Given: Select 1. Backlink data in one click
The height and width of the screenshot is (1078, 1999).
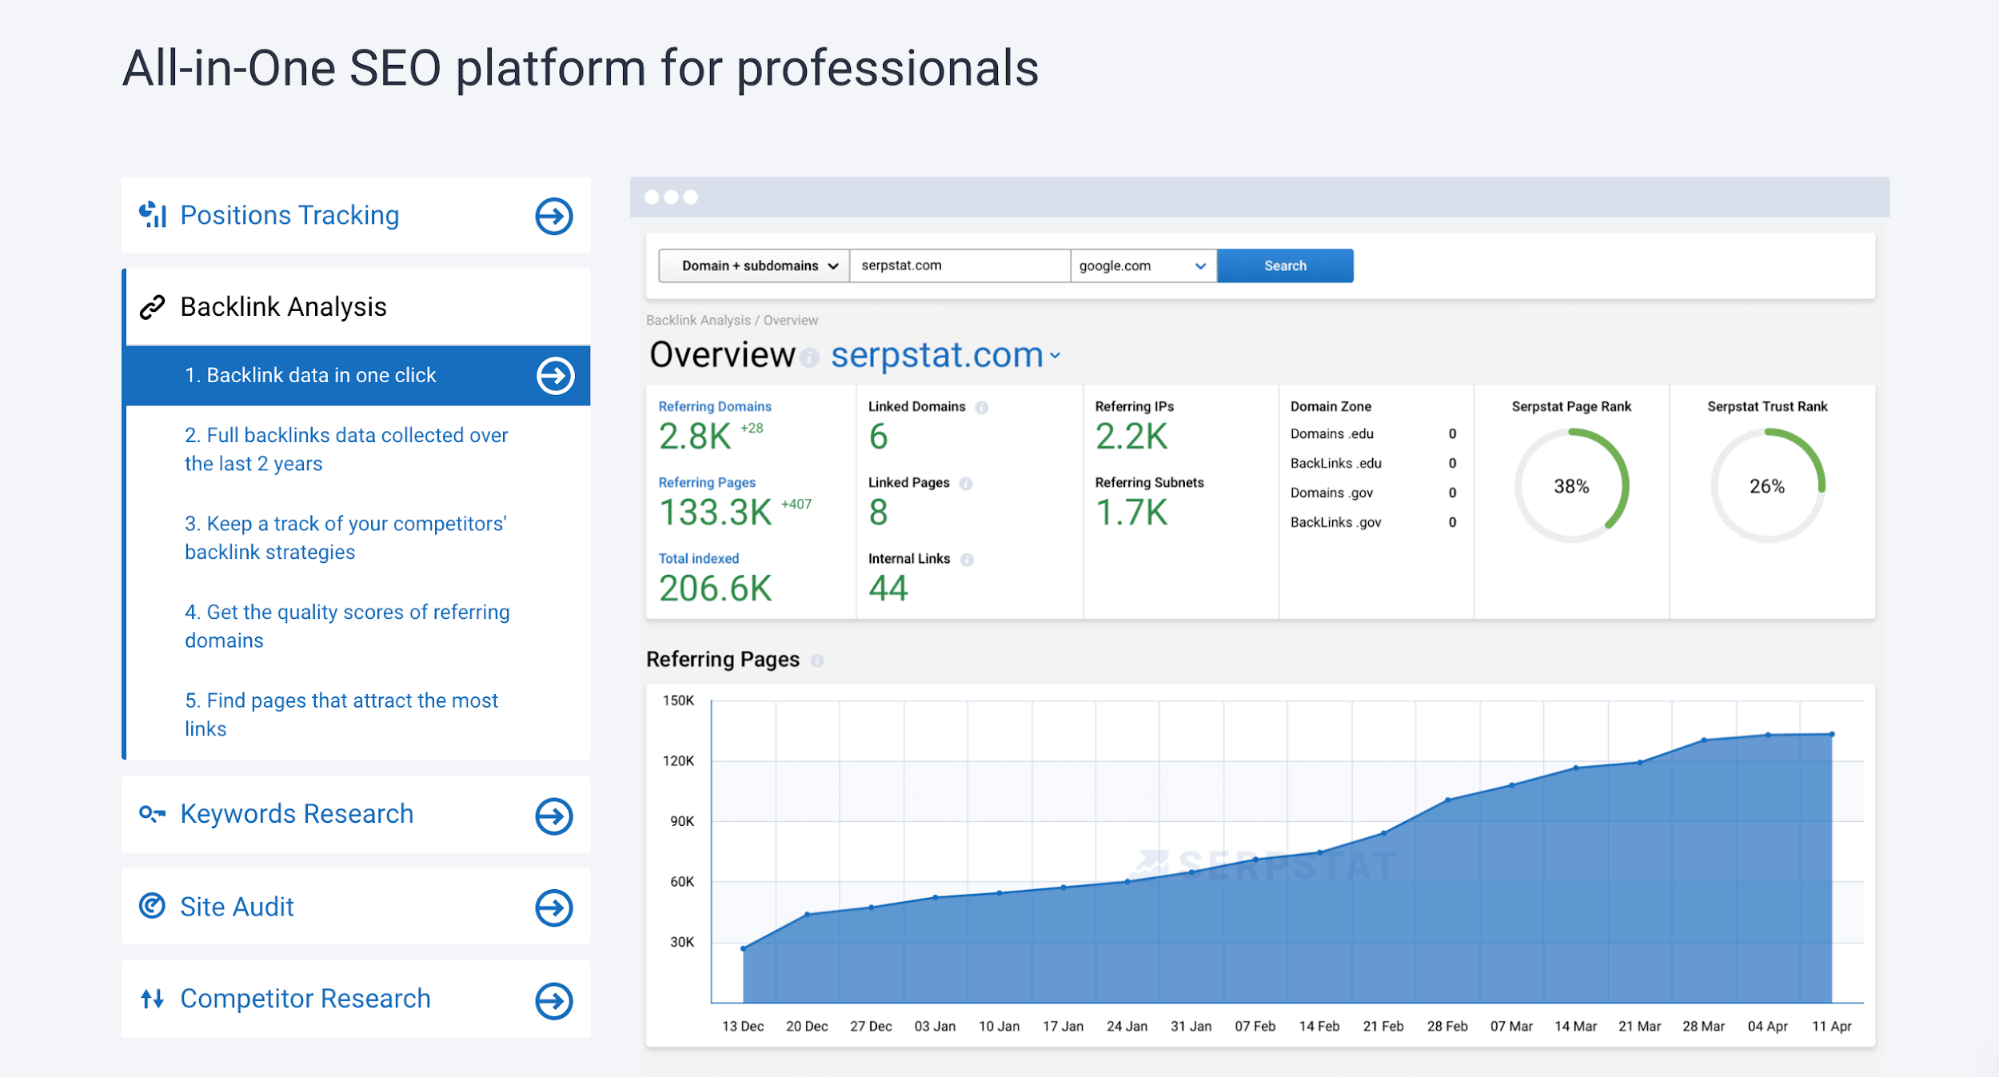Looking at the screenshot, I should pos(358,376).
